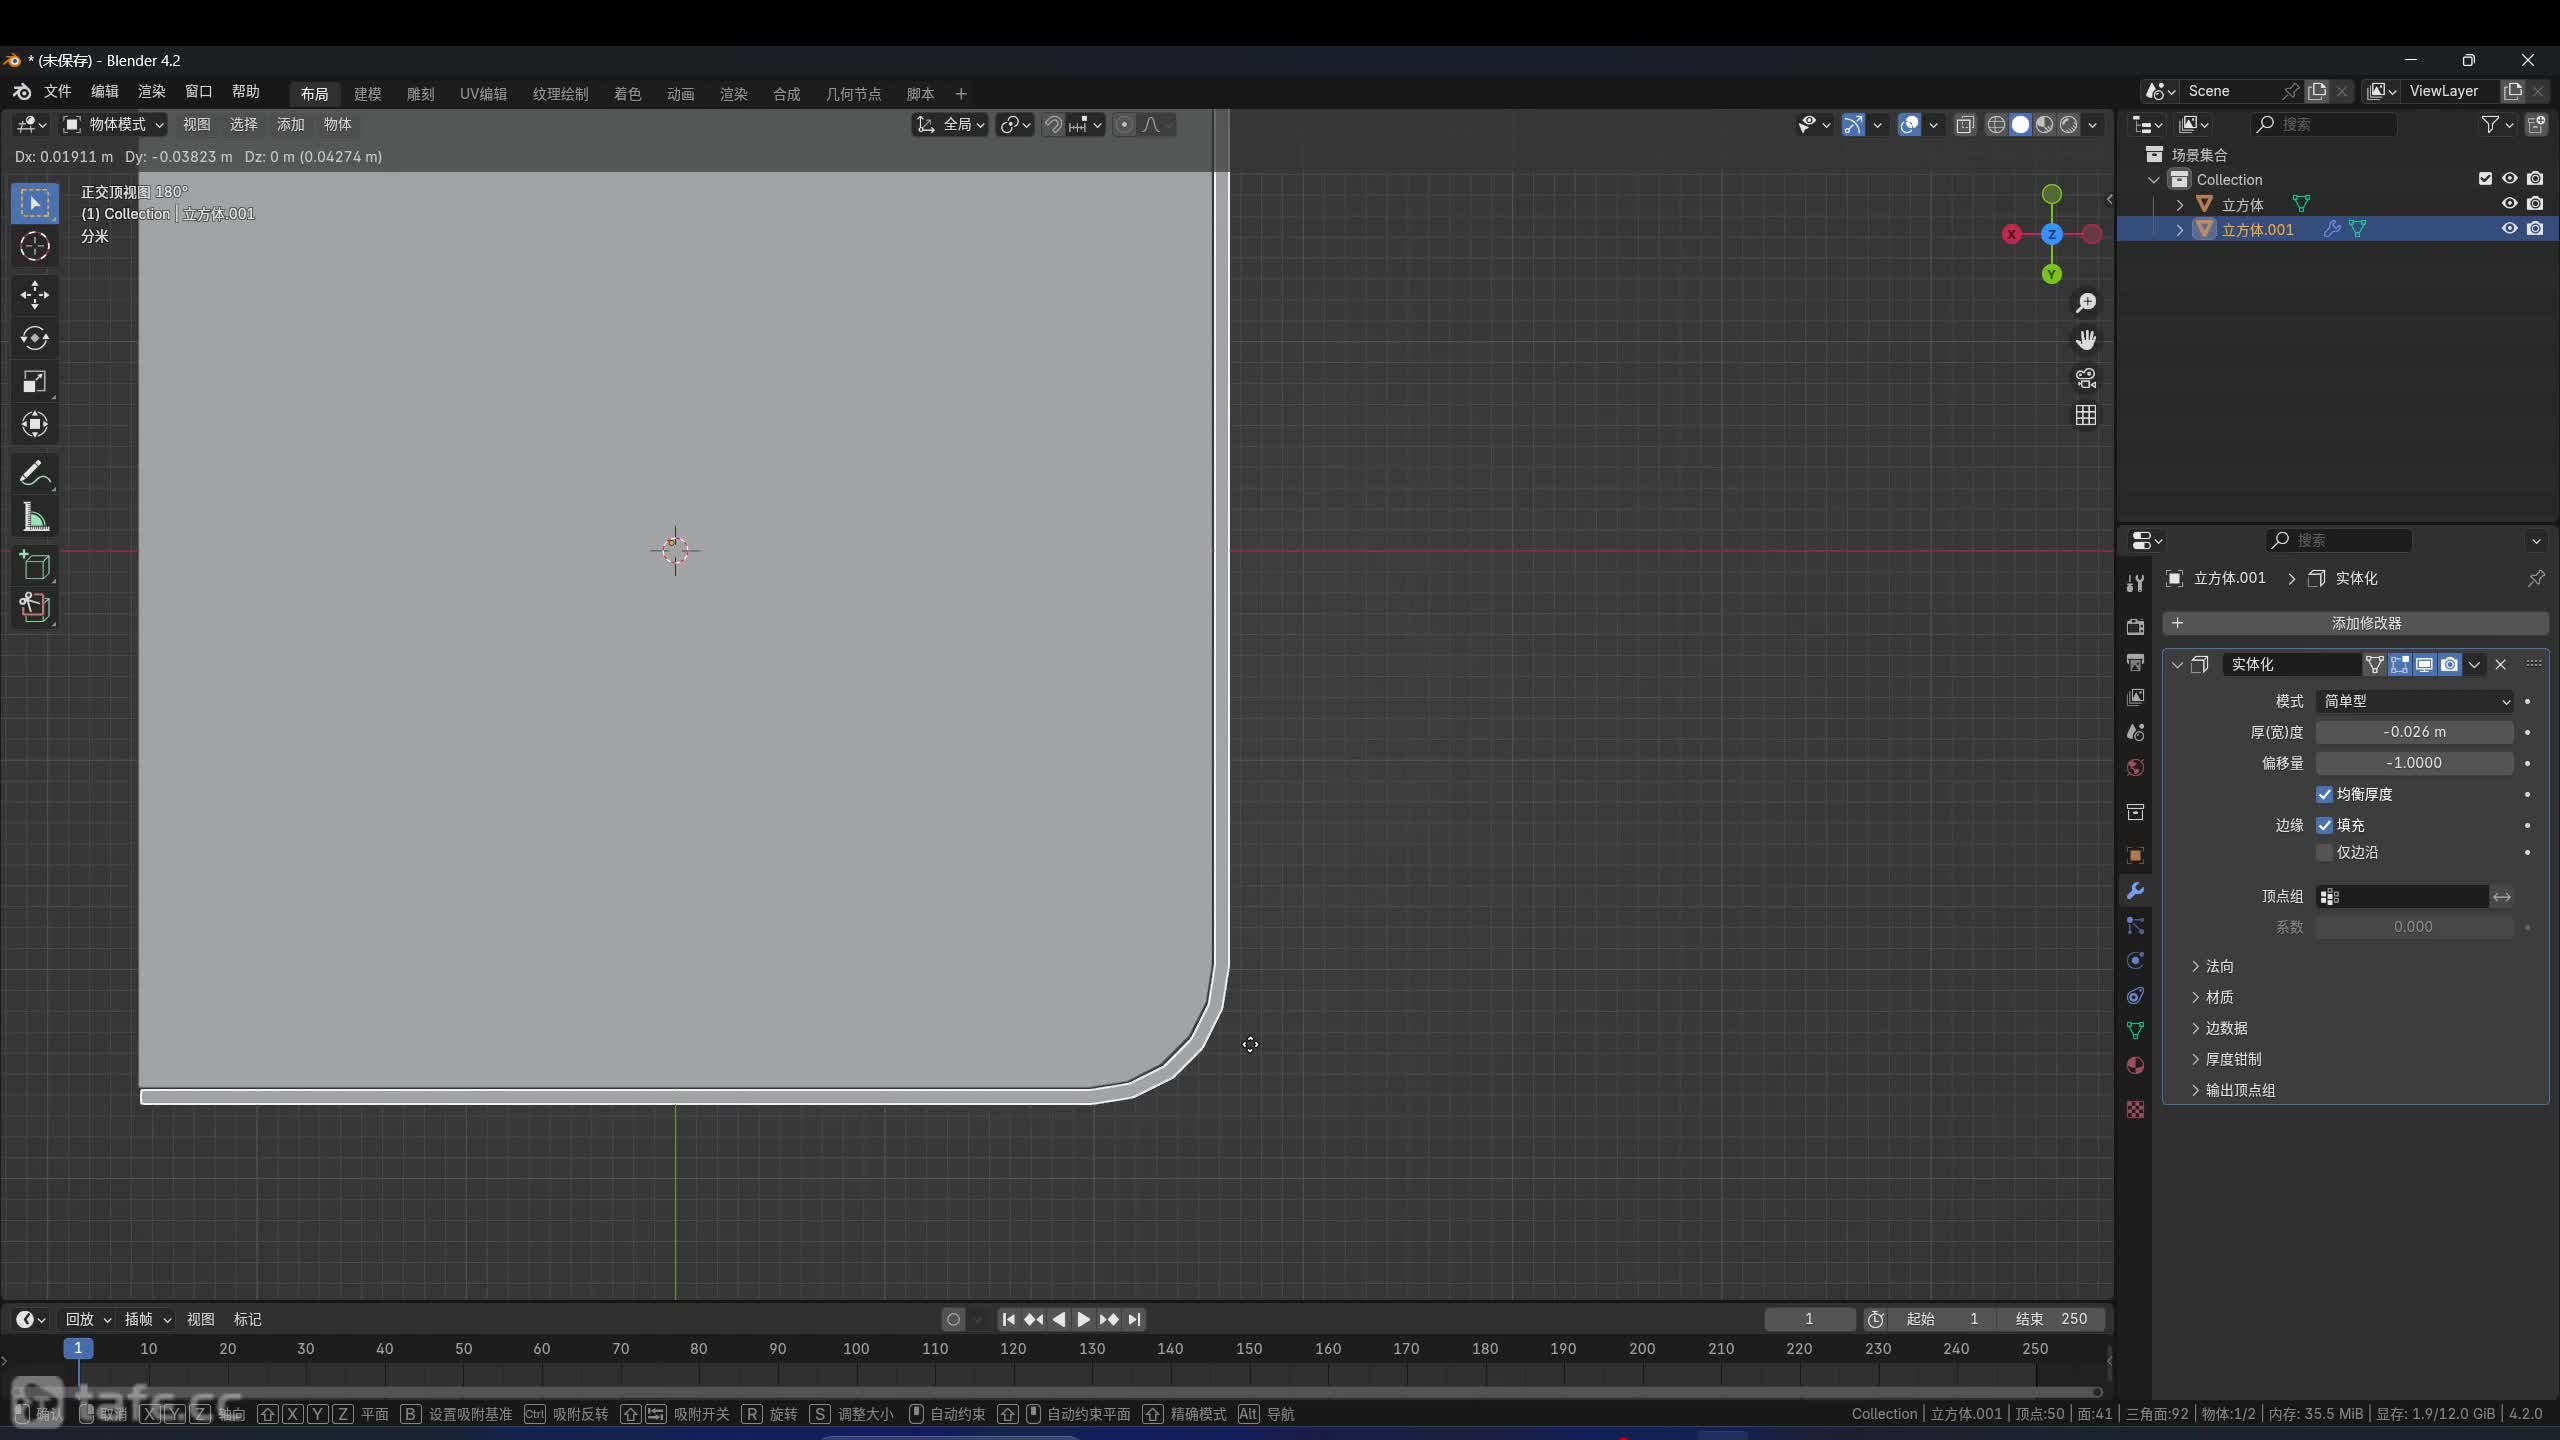This screenshot has width=2560, height=1440.
Task: Select the Move tool
Action: coord(35,294)
